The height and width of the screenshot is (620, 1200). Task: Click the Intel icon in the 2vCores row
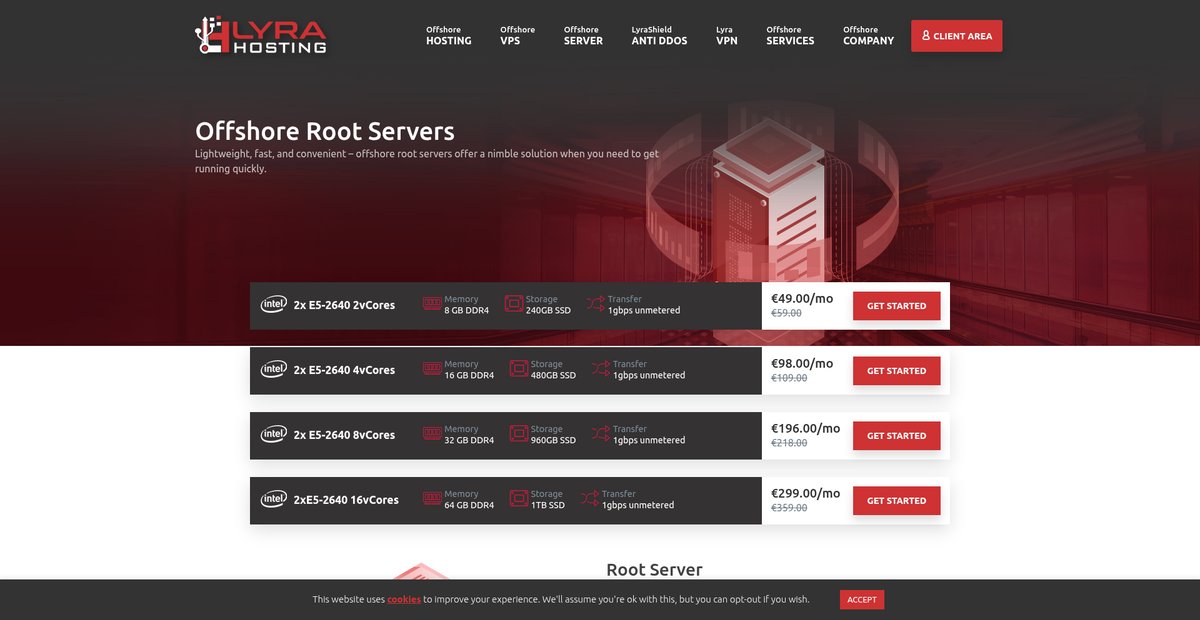[274, 304]
